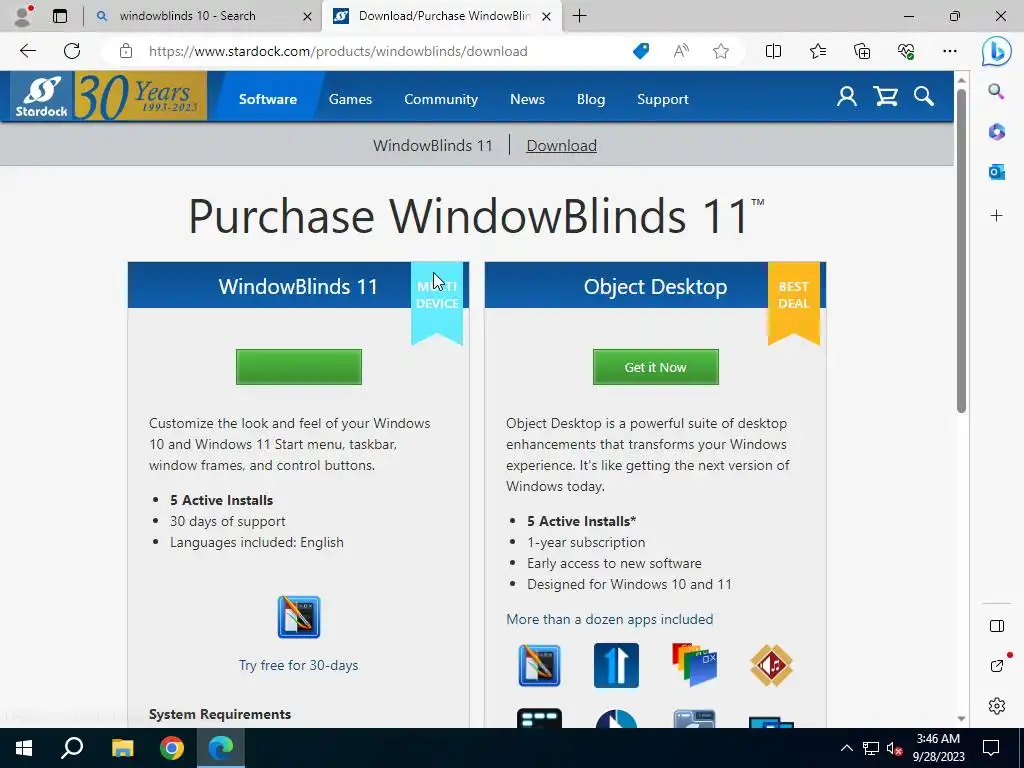This screenshot has height=768, width=1024.
Task: Click the Read aloud icon
Action: [x=680, y=51]
